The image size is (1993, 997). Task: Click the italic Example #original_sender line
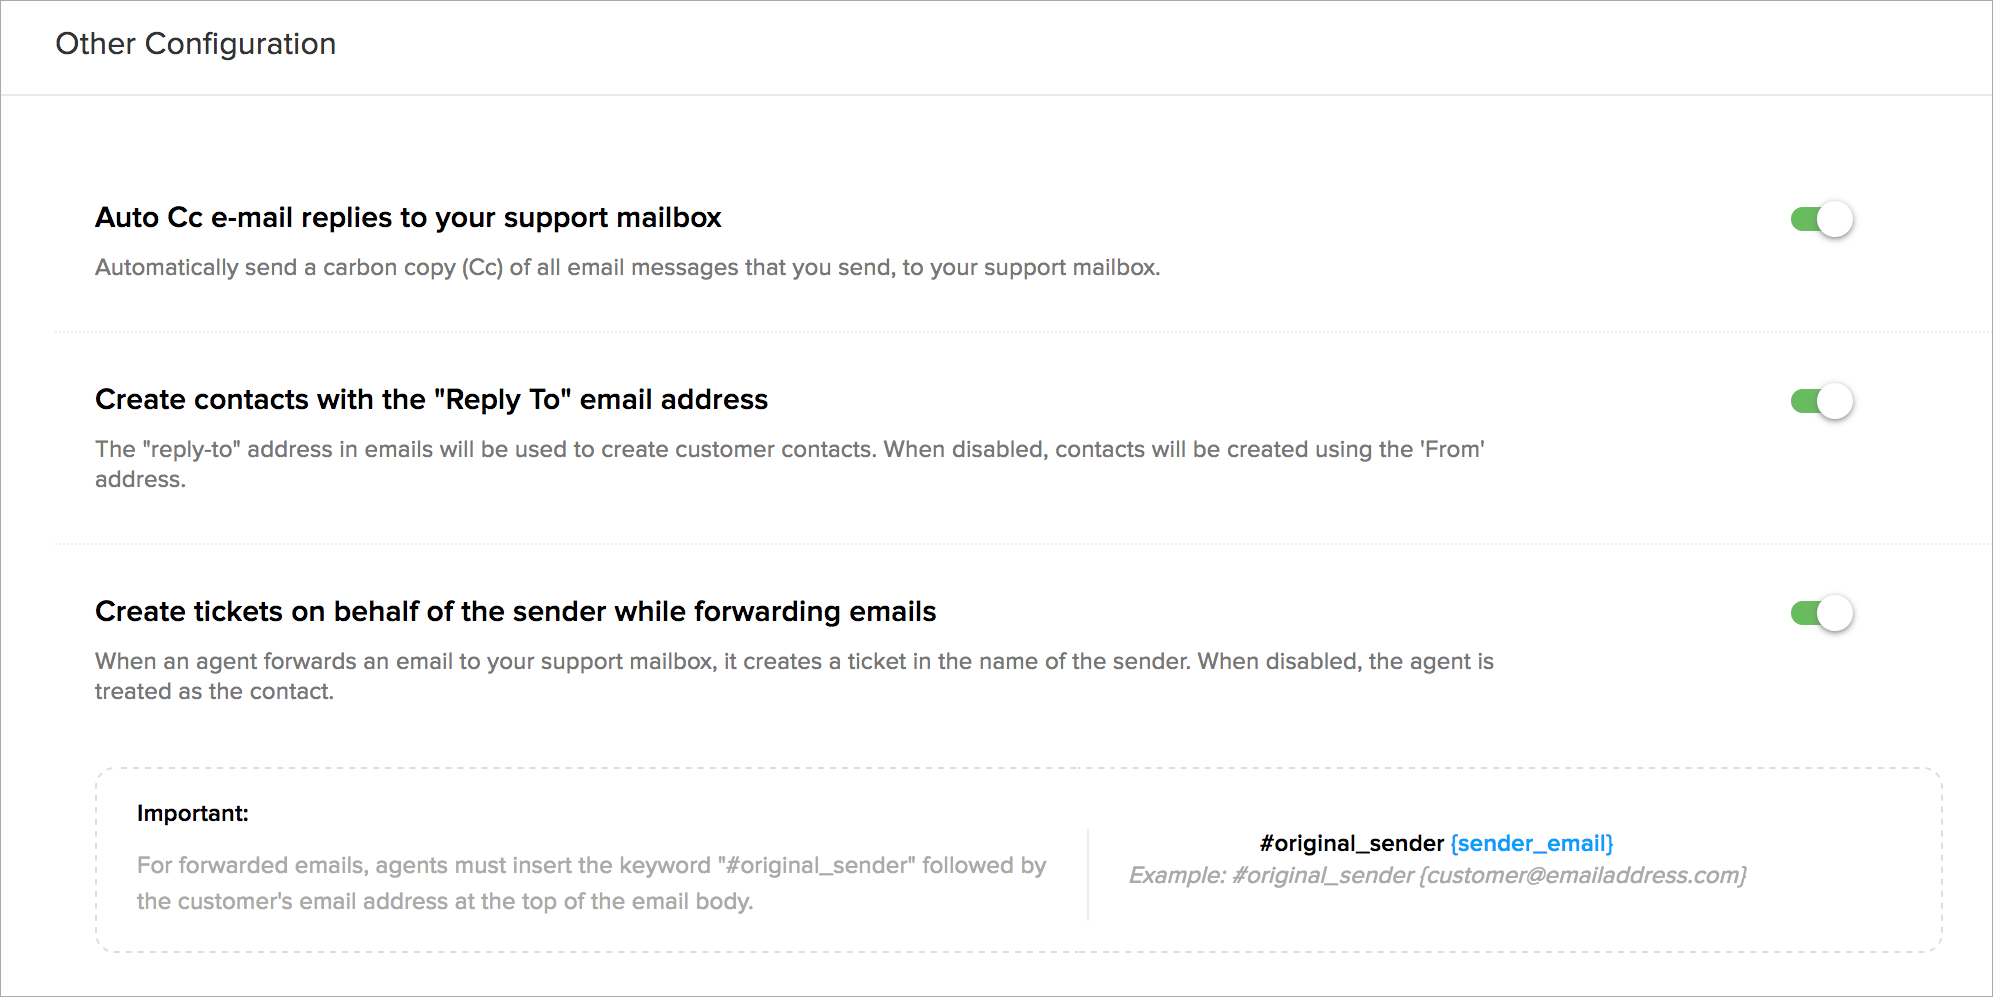click(1437, 876)
